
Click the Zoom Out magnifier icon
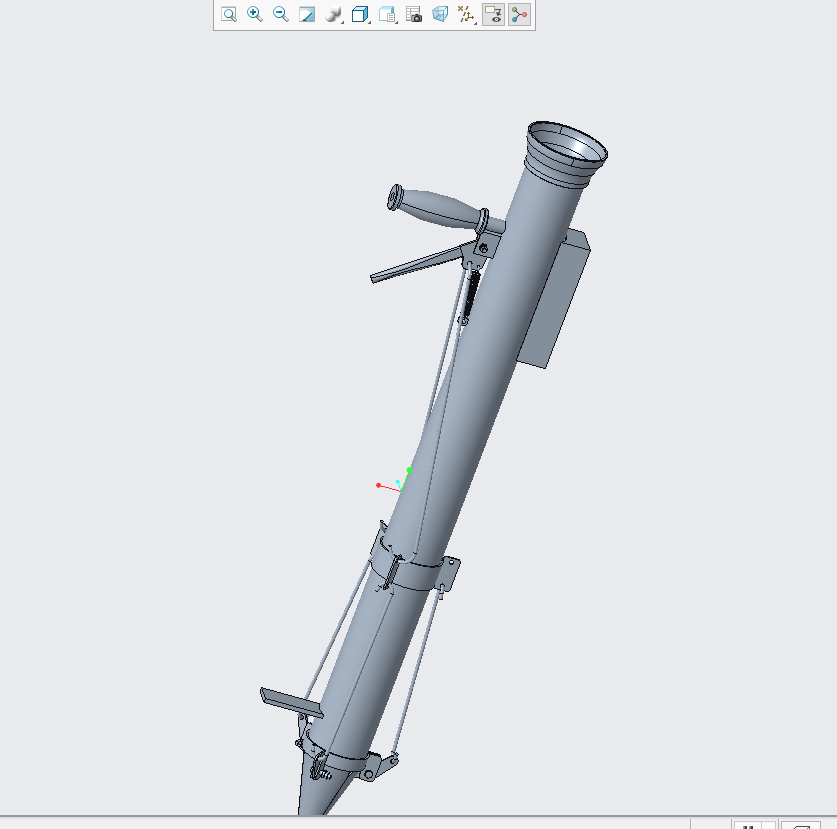[281, 14]
